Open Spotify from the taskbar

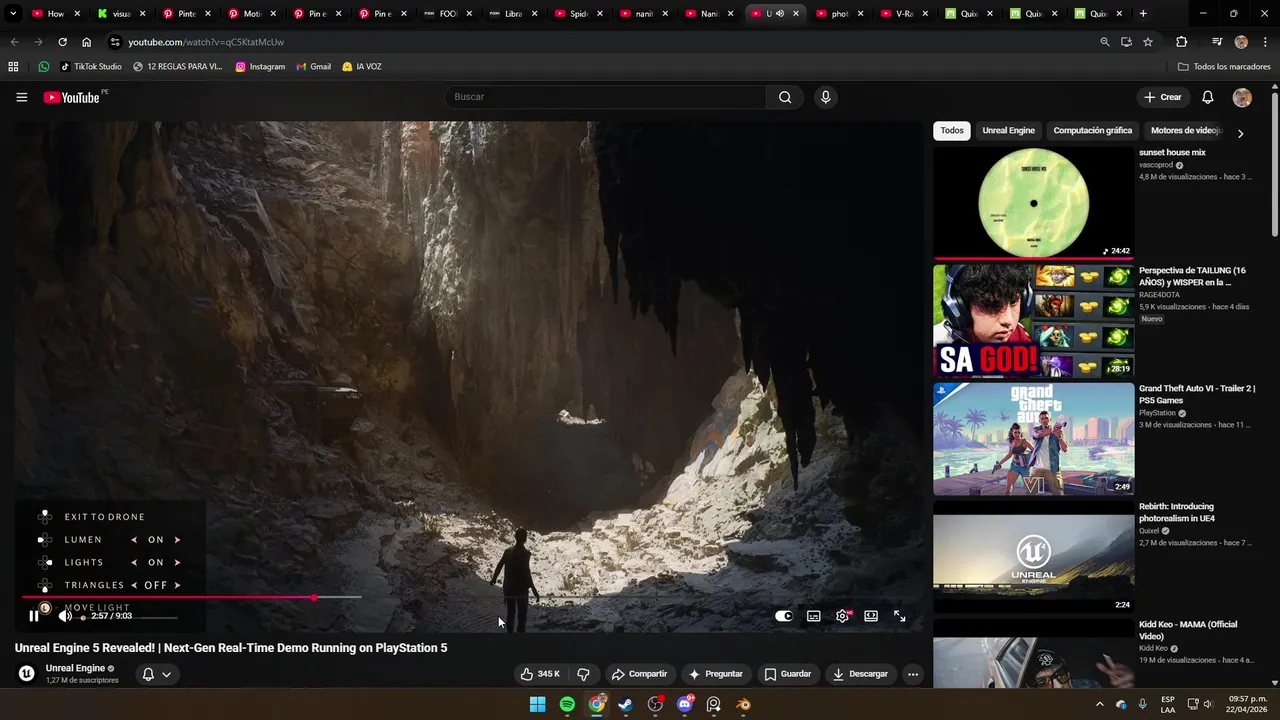[x=567, y=704]
